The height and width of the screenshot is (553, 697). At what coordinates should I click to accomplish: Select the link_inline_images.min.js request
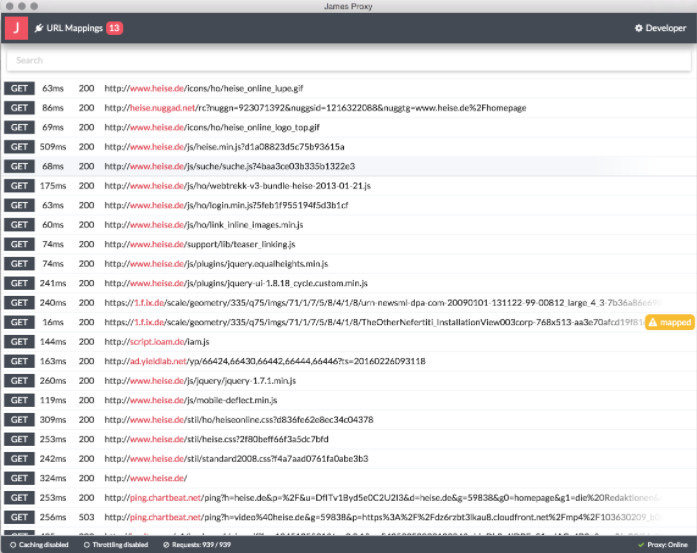pos(348,225)
